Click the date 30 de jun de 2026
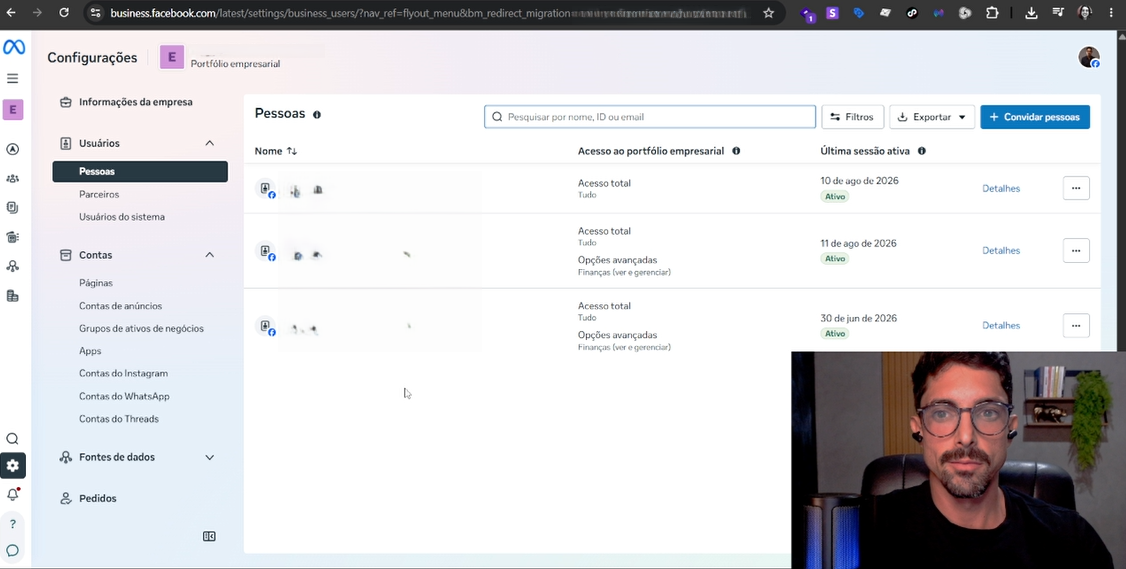 point(858,318)
